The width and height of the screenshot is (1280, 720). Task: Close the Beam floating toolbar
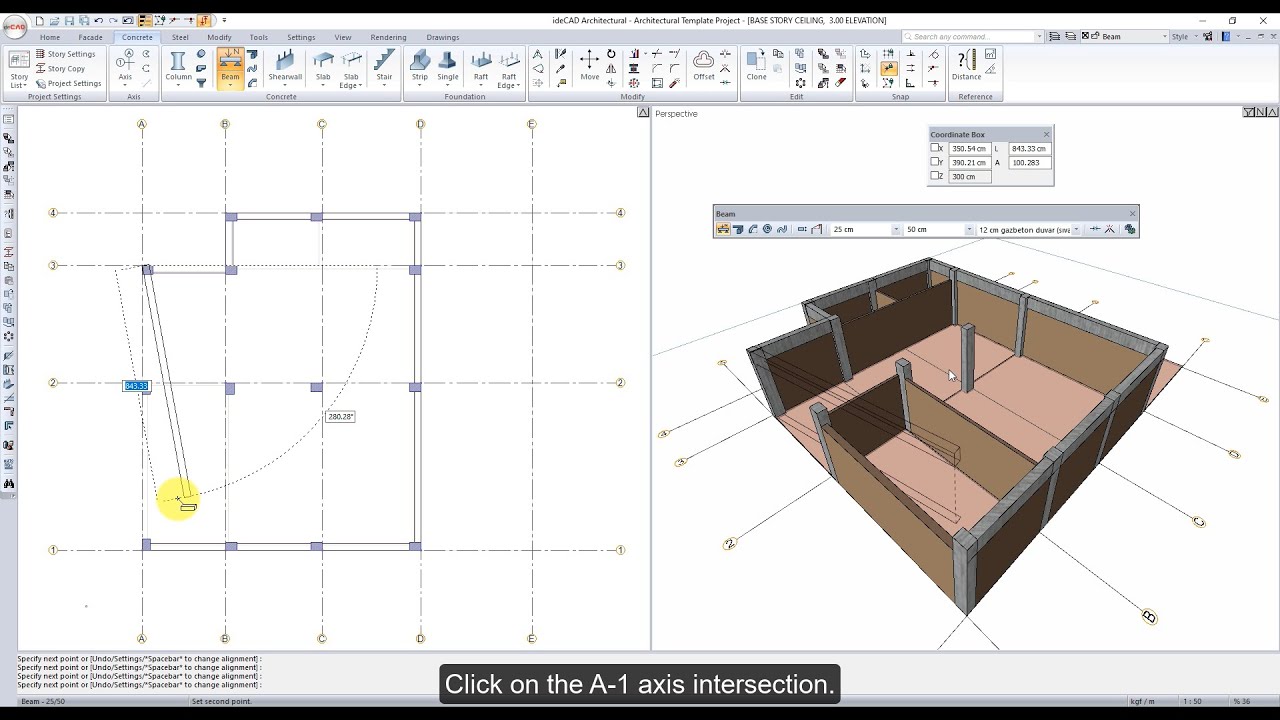[x=1132, y=213]
